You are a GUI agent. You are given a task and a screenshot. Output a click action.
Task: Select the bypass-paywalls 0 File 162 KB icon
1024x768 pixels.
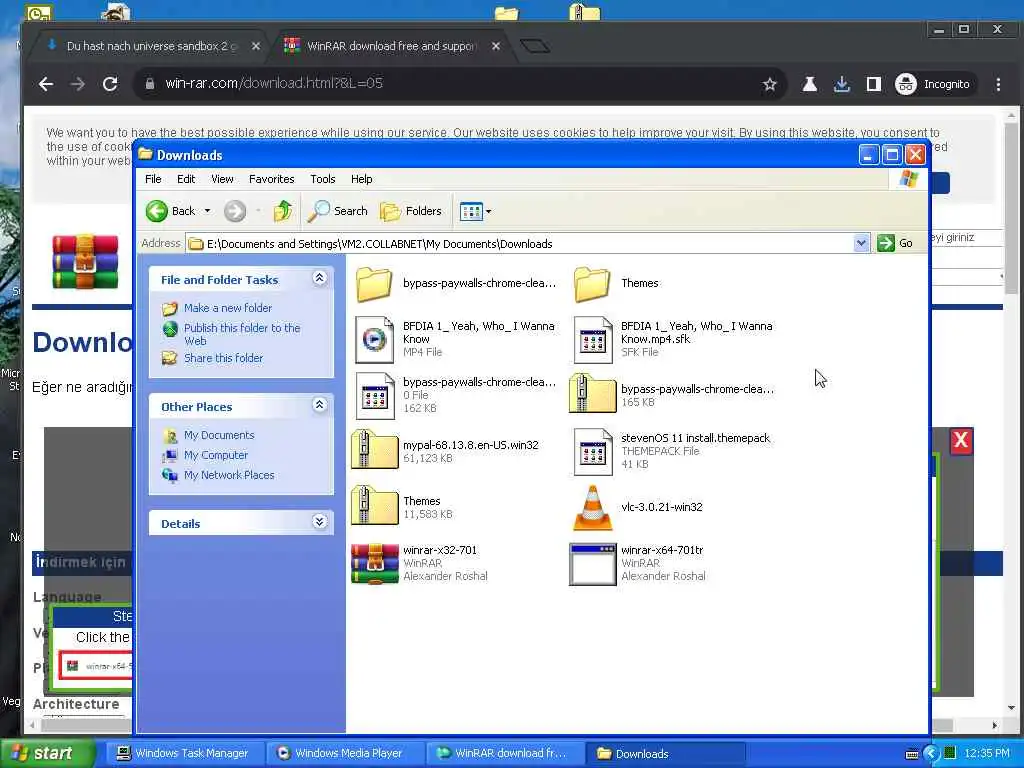[x=374, y=395]
